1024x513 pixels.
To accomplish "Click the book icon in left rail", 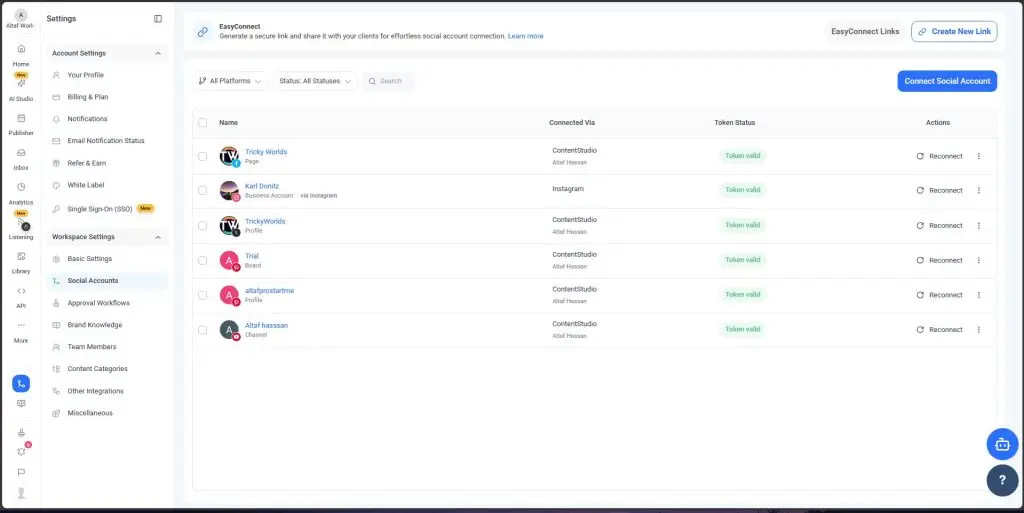I will (x=21, y=403).
